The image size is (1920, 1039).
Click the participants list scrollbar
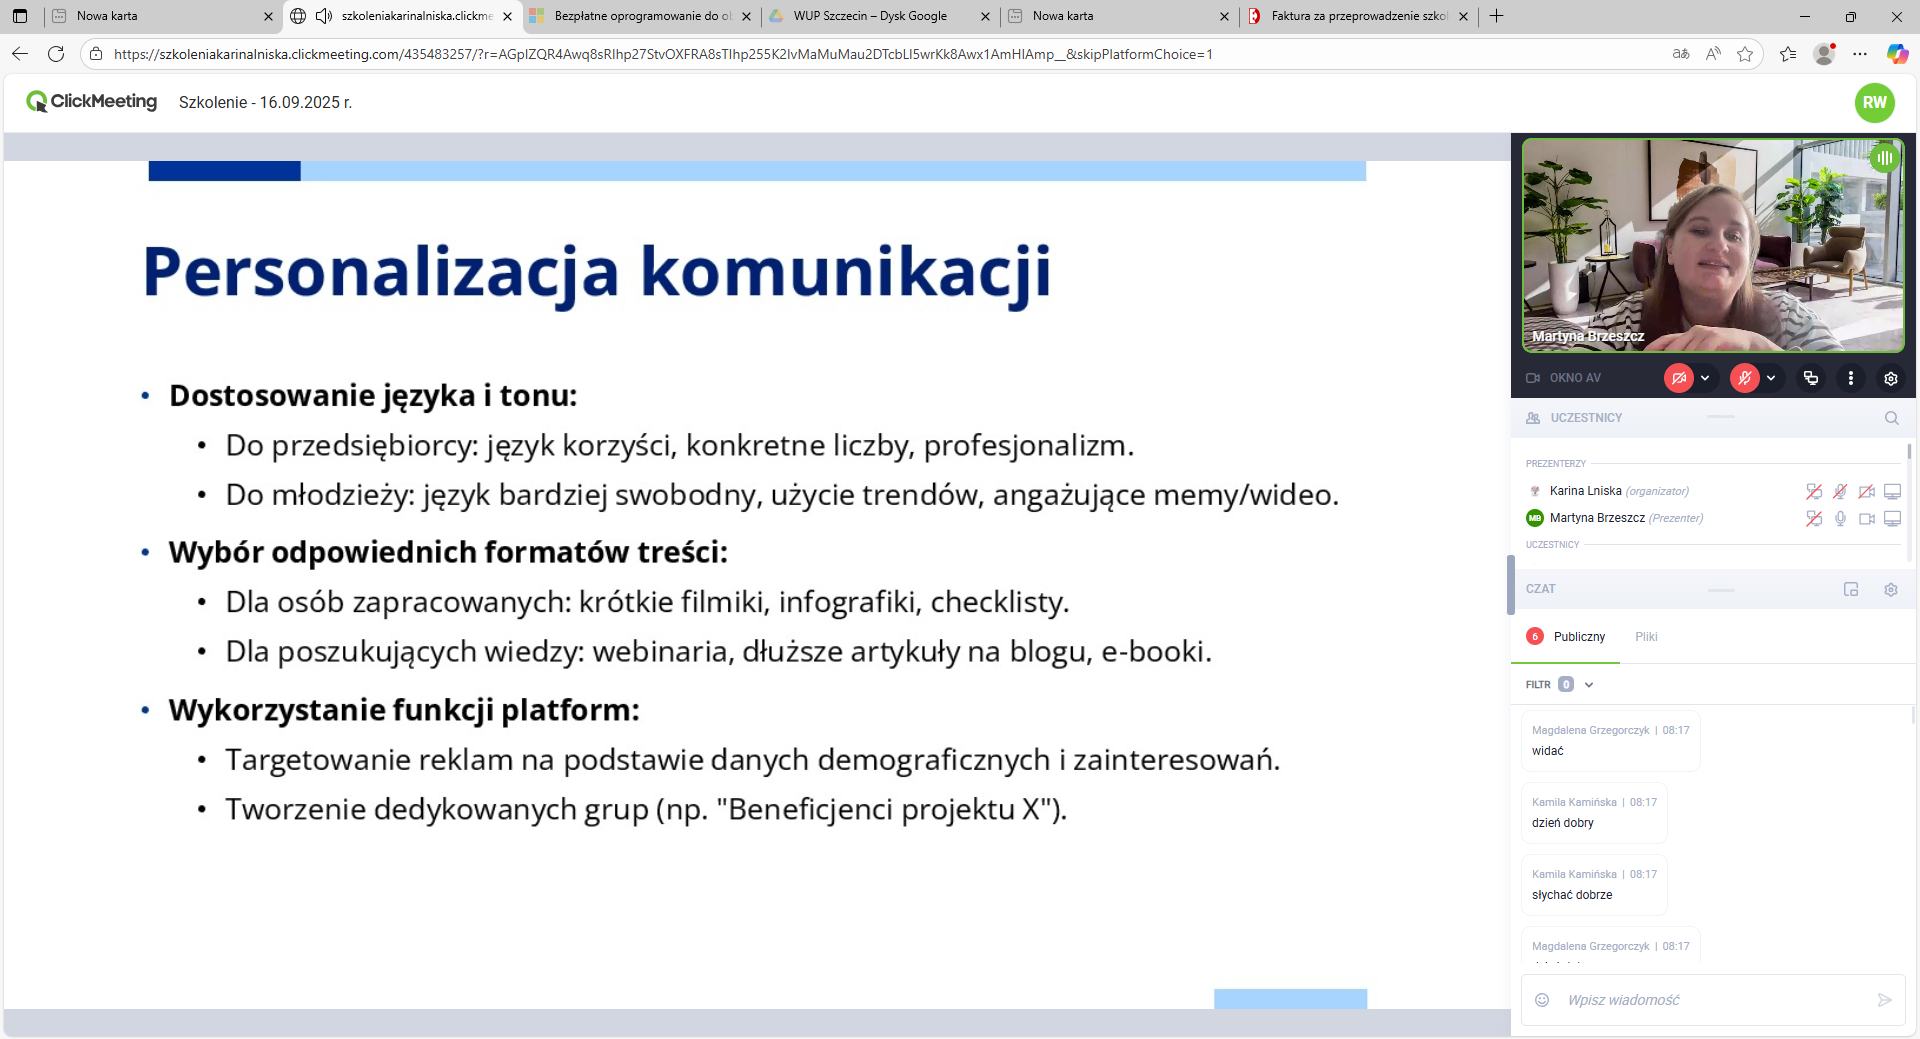click(1909, 452)
